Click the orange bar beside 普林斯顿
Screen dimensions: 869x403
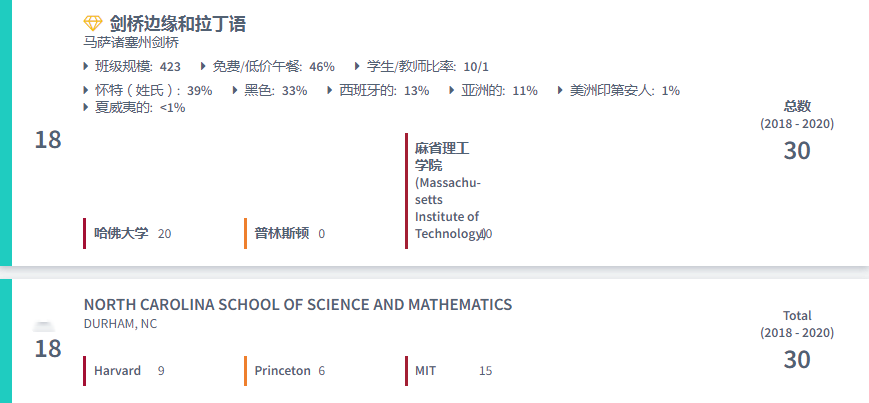pyautogui.click(x=245, y=233)
